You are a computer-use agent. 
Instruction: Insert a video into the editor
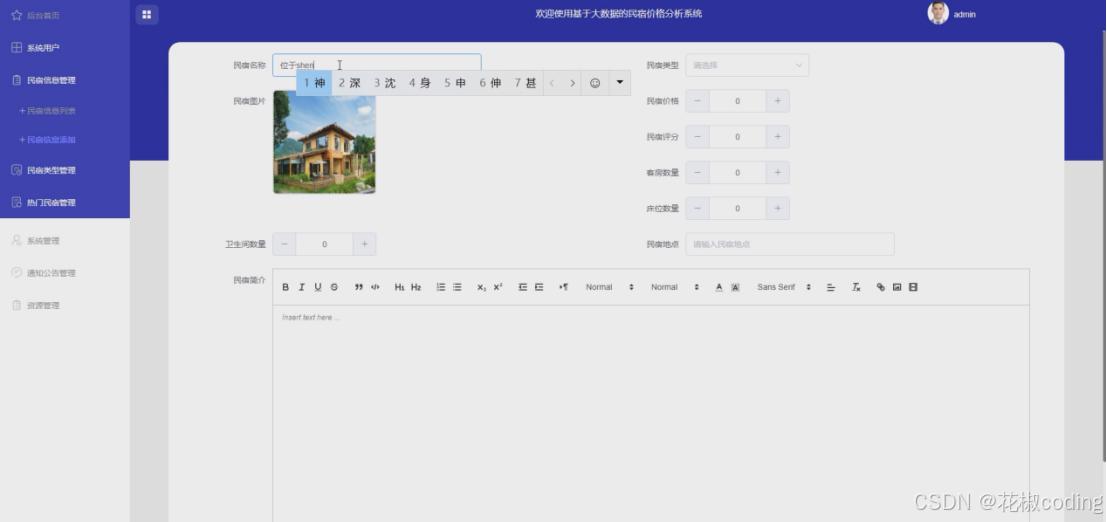913,287
